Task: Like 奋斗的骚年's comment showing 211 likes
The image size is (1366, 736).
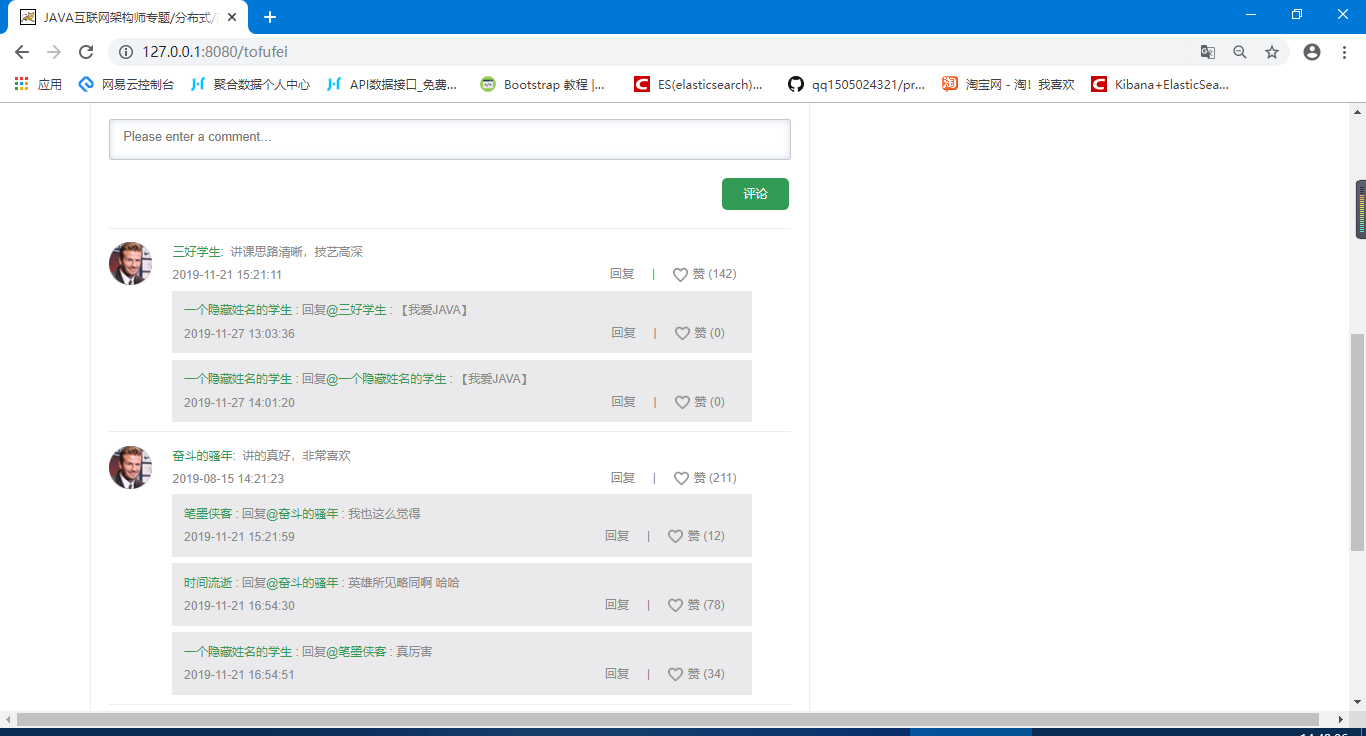Action: tap(681, 478)
